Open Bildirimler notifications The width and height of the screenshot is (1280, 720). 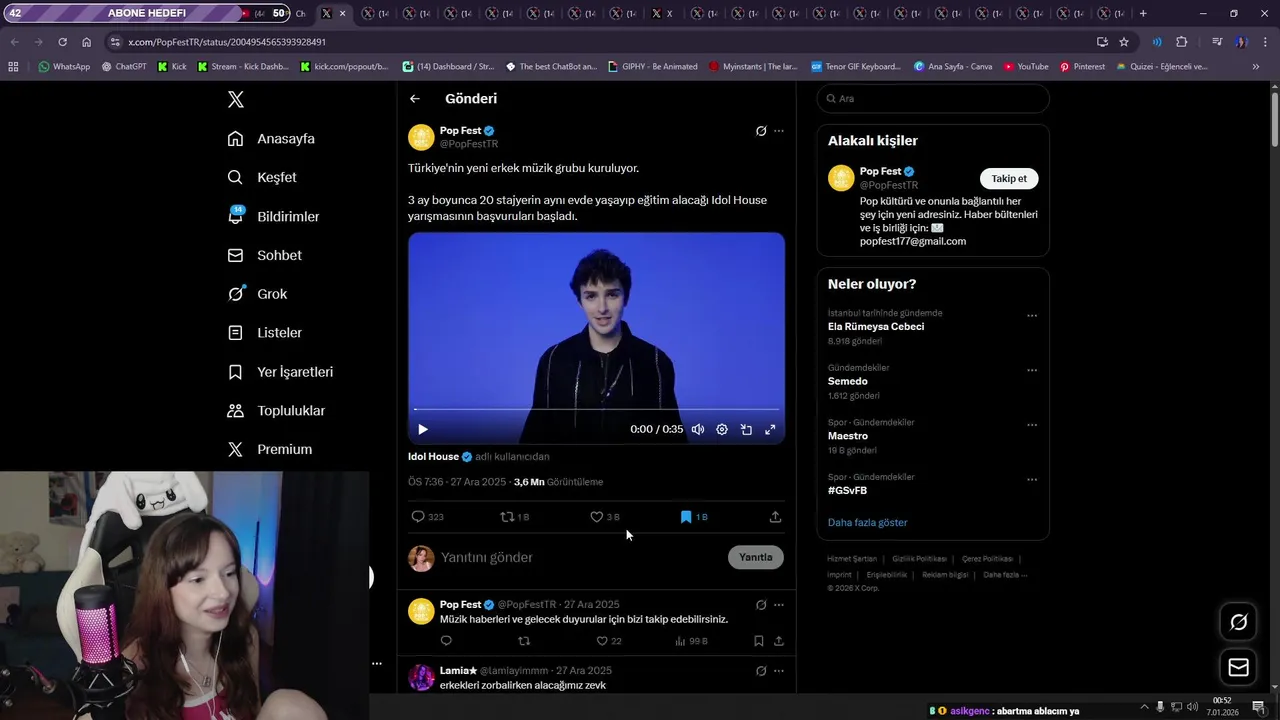[x=273, y=216]
